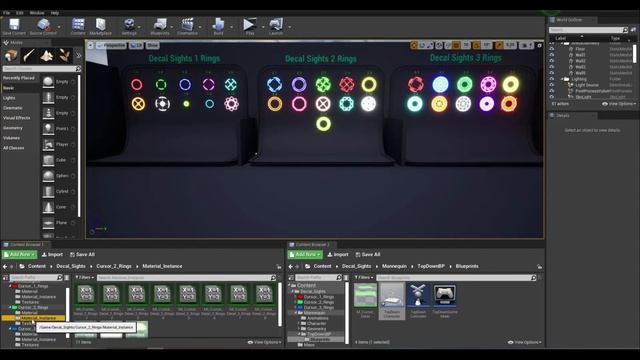Select the TopDownGameMode blueprint thumbnail
The image size is (640, 360).
click(x=445, y=300)
